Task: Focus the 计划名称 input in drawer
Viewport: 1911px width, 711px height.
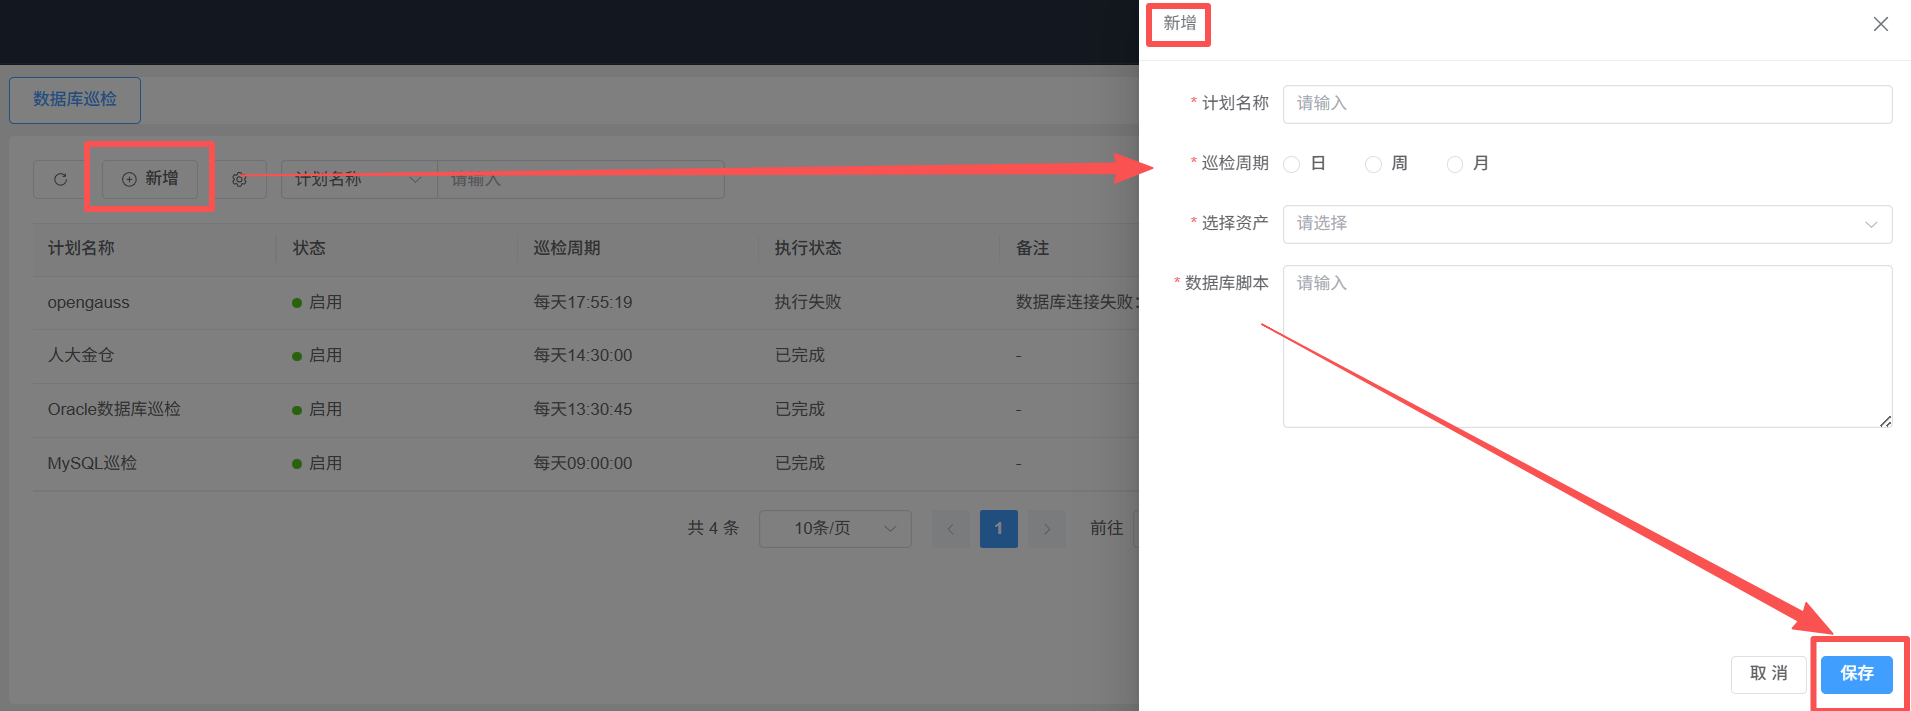Action: [x=1587, y=104]
